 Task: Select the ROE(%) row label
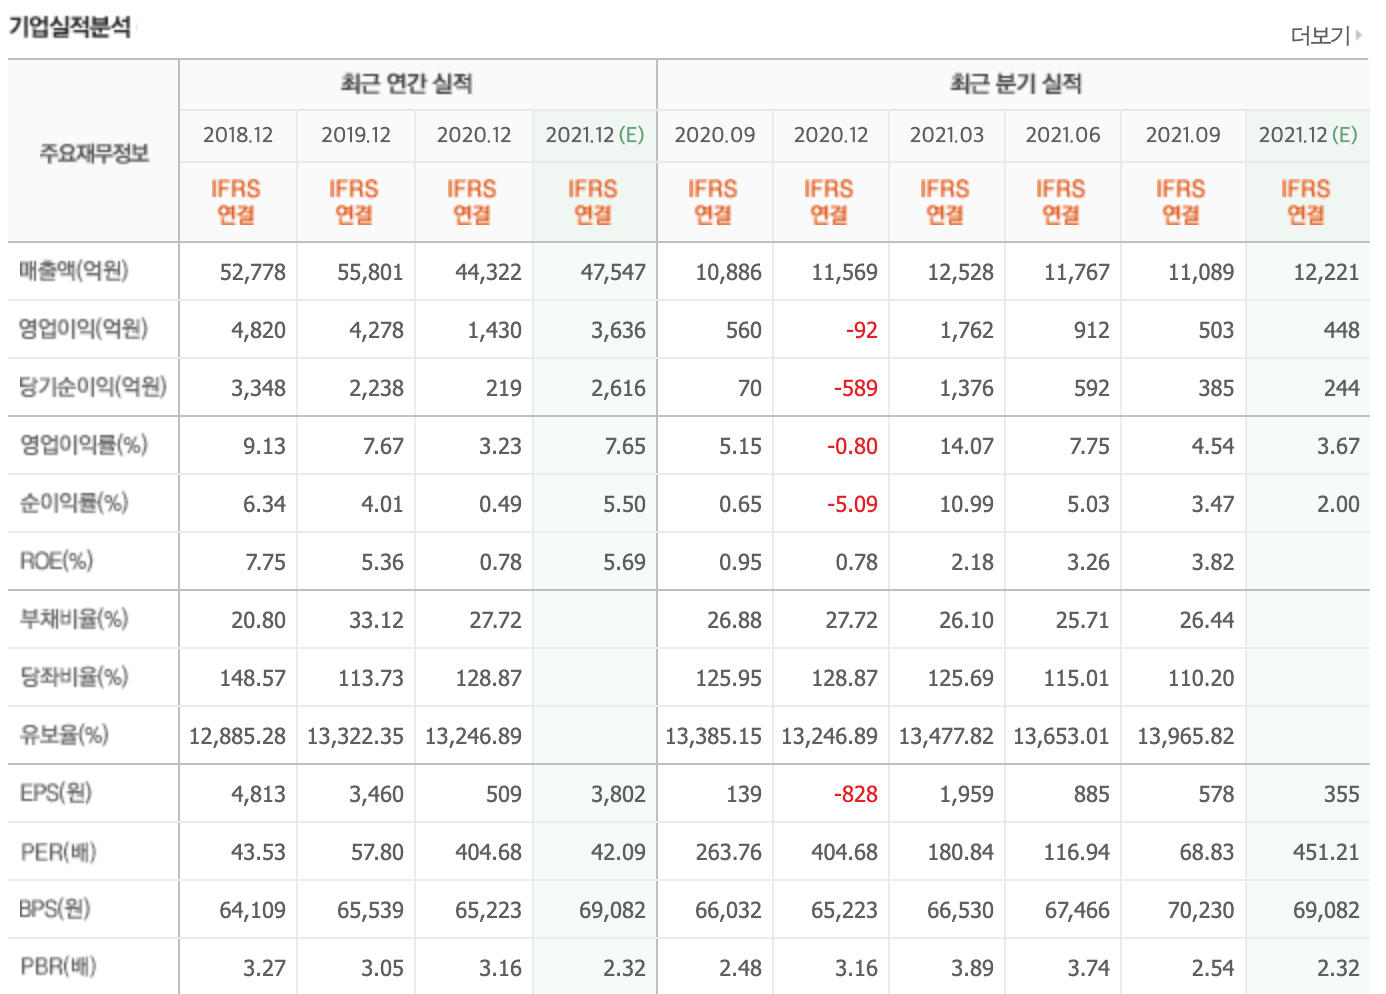point(56,561)
